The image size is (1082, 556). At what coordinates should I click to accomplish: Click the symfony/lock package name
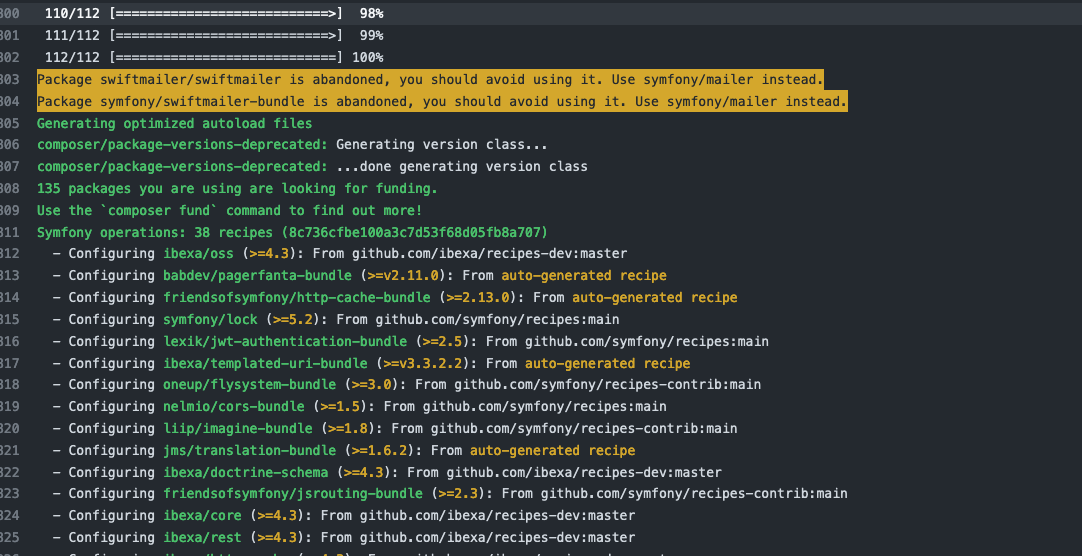210,319
